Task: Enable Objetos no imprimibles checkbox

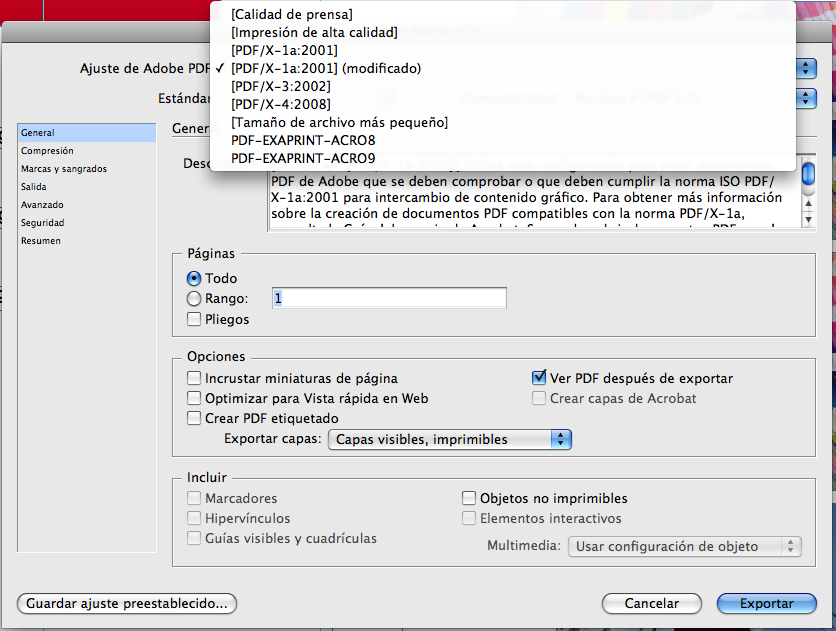Action: pos(469,498)
